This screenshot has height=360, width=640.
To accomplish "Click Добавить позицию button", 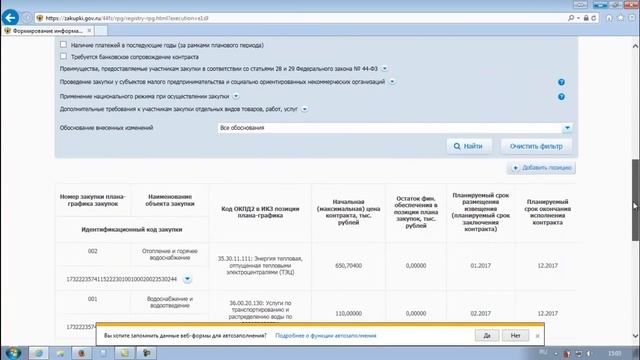I will 542,168.
